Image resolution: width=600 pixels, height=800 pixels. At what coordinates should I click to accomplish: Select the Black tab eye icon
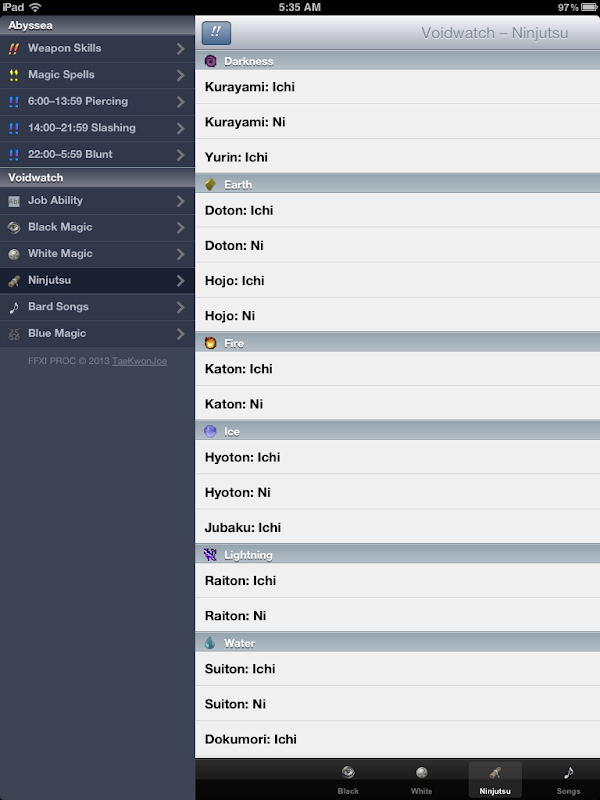point(348,772)
